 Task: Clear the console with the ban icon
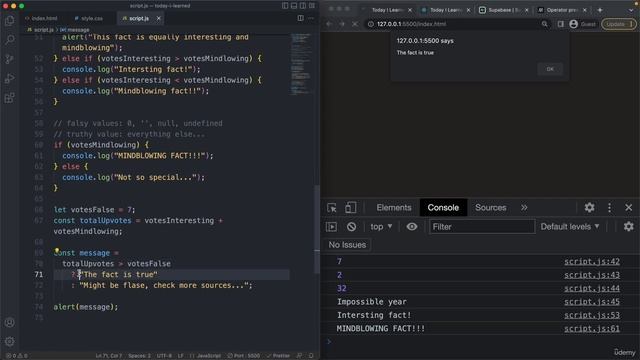coord(351,227)
